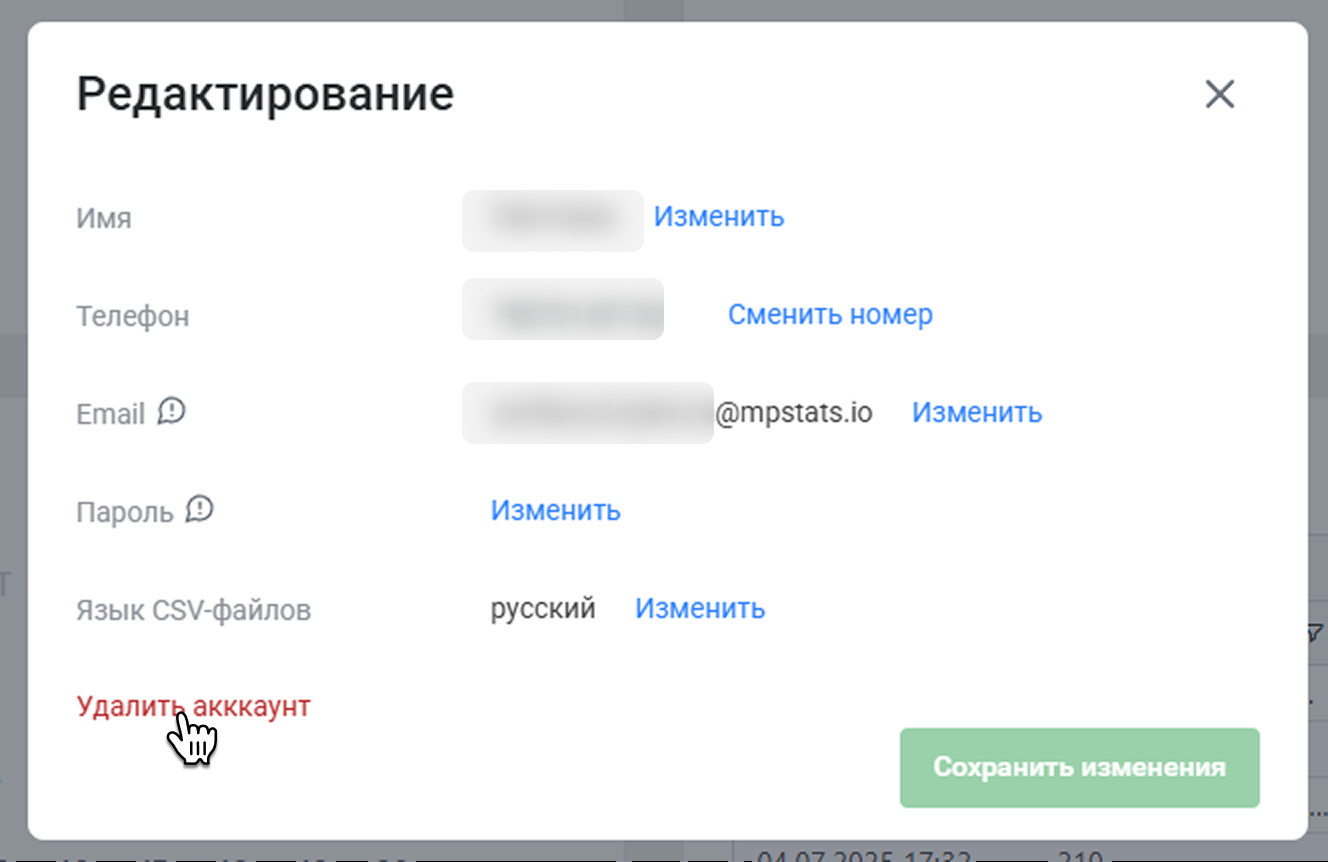The width and height of the screenshot is (1328, 862).
Task: Click Изменить in the Пароль row
Action: pyautogui.click(x=555, y=510)
